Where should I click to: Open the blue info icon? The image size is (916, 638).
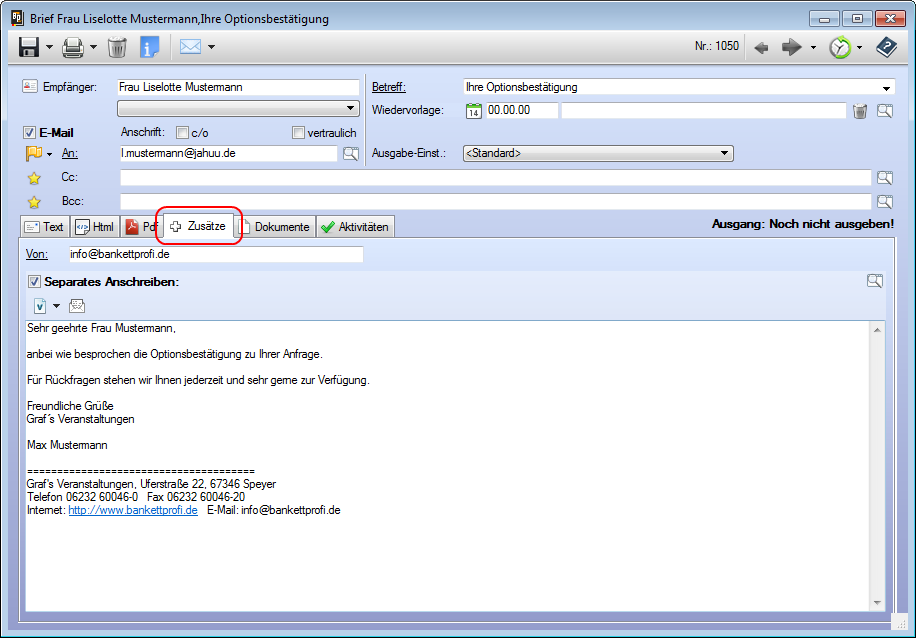[x=150, y=47]
